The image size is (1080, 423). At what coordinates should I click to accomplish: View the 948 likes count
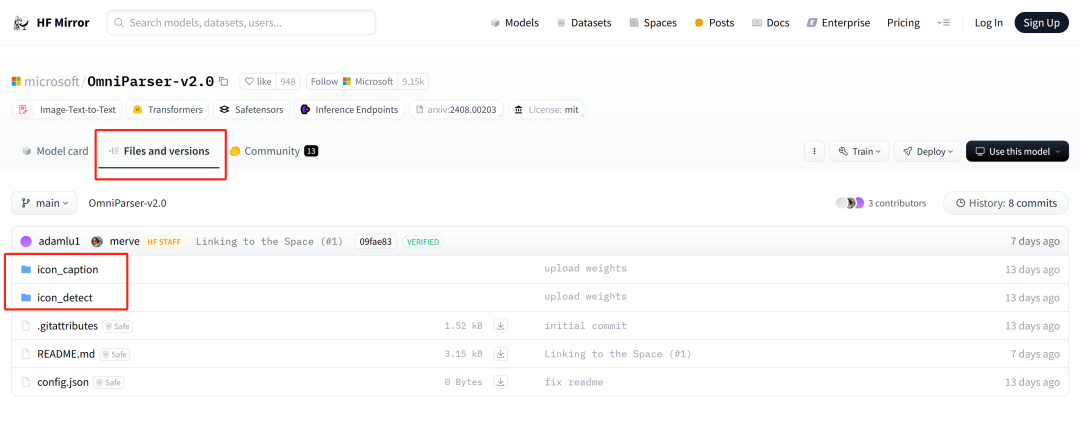coord(288,81)
